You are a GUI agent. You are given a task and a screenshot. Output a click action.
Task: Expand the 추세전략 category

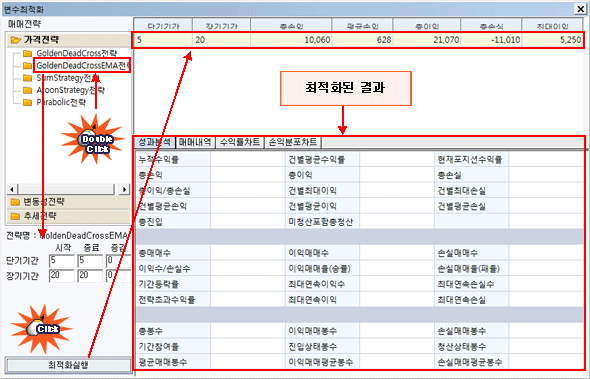pyautogui.click(x=68, y=216)
